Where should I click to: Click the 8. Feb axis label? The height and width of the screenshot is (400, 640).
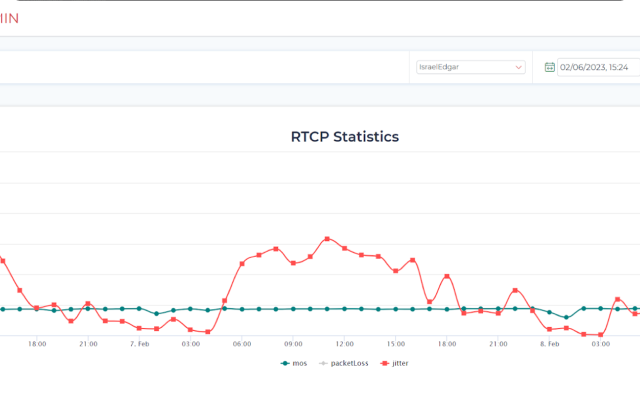click(549, 344)
